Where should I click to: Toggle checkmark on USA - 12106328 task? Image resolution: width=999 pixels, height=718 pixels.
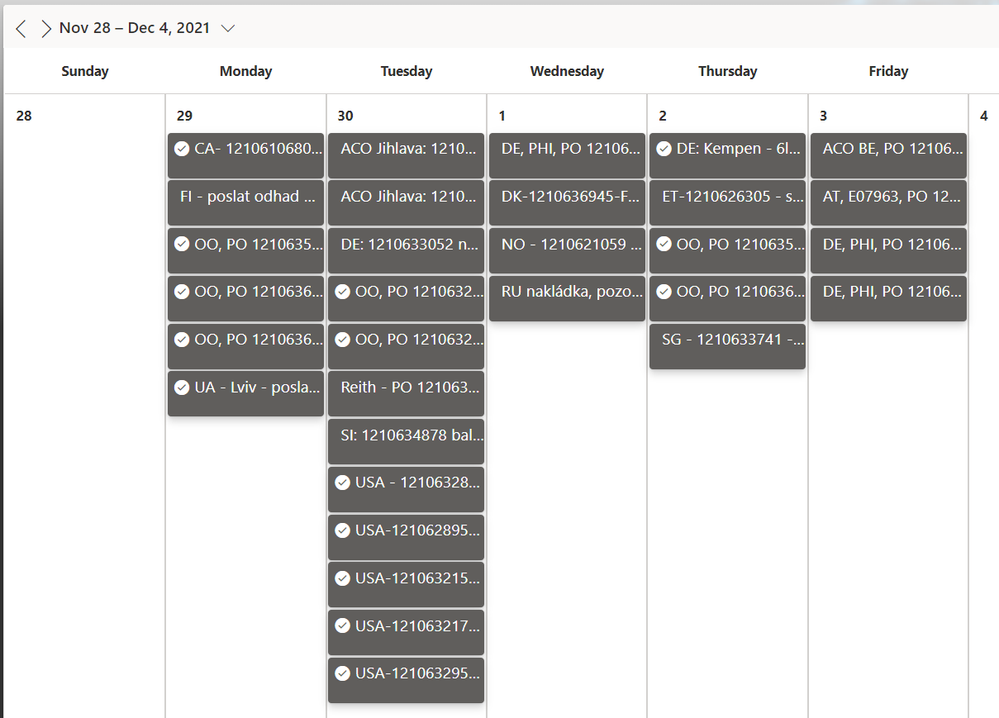coord(342,483)
